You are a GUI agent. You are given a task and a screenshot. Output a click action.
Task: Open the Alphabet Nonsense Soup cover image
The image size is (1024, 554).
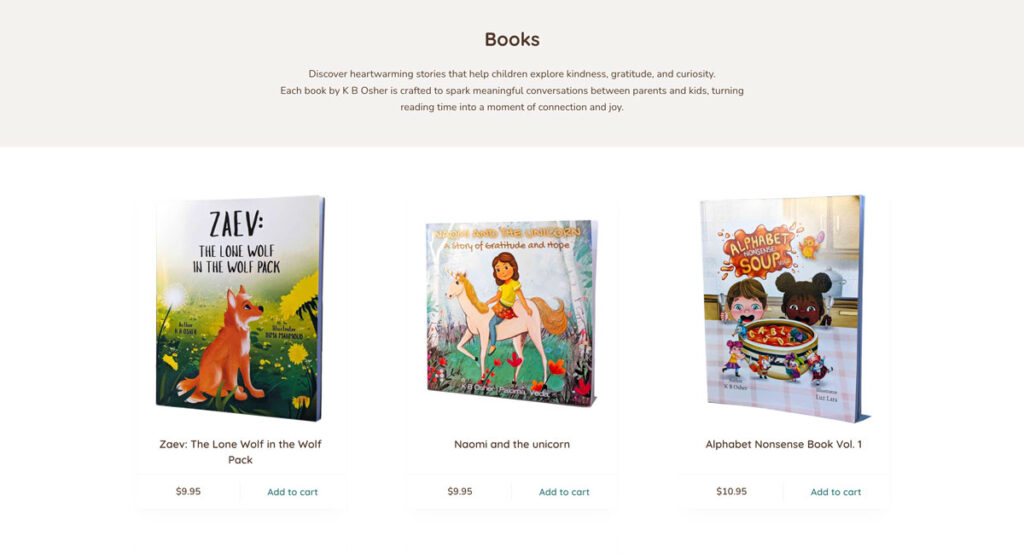click(784, 308)
